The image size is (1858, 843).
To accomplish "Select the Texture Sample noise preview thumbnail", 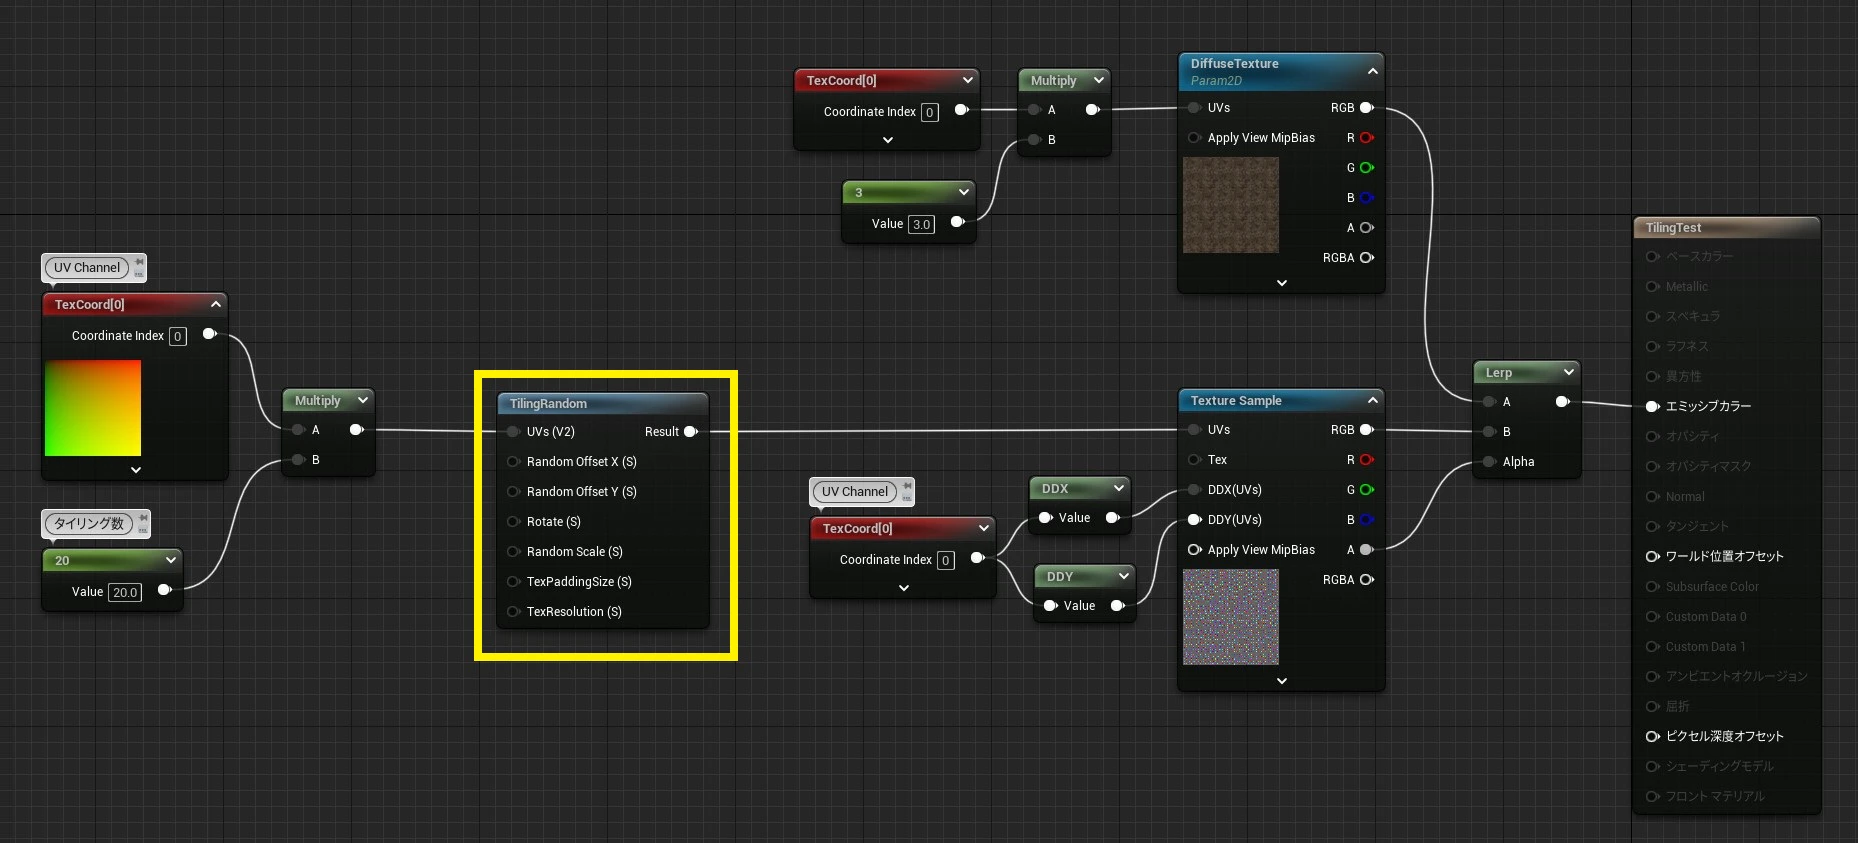I will 1231,617.
